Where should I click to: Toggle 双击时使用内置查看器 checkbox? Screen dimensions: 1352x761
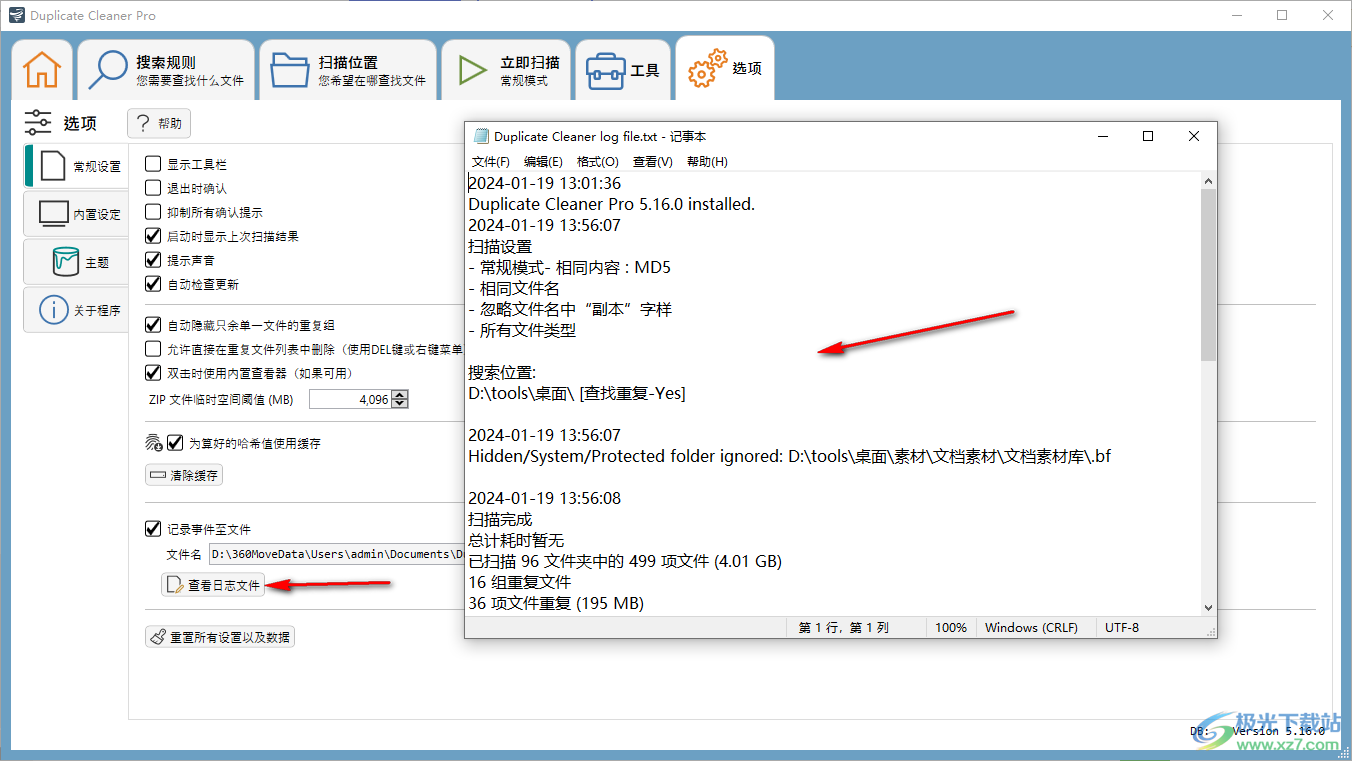pyautogui.click(x=153, y=373)
